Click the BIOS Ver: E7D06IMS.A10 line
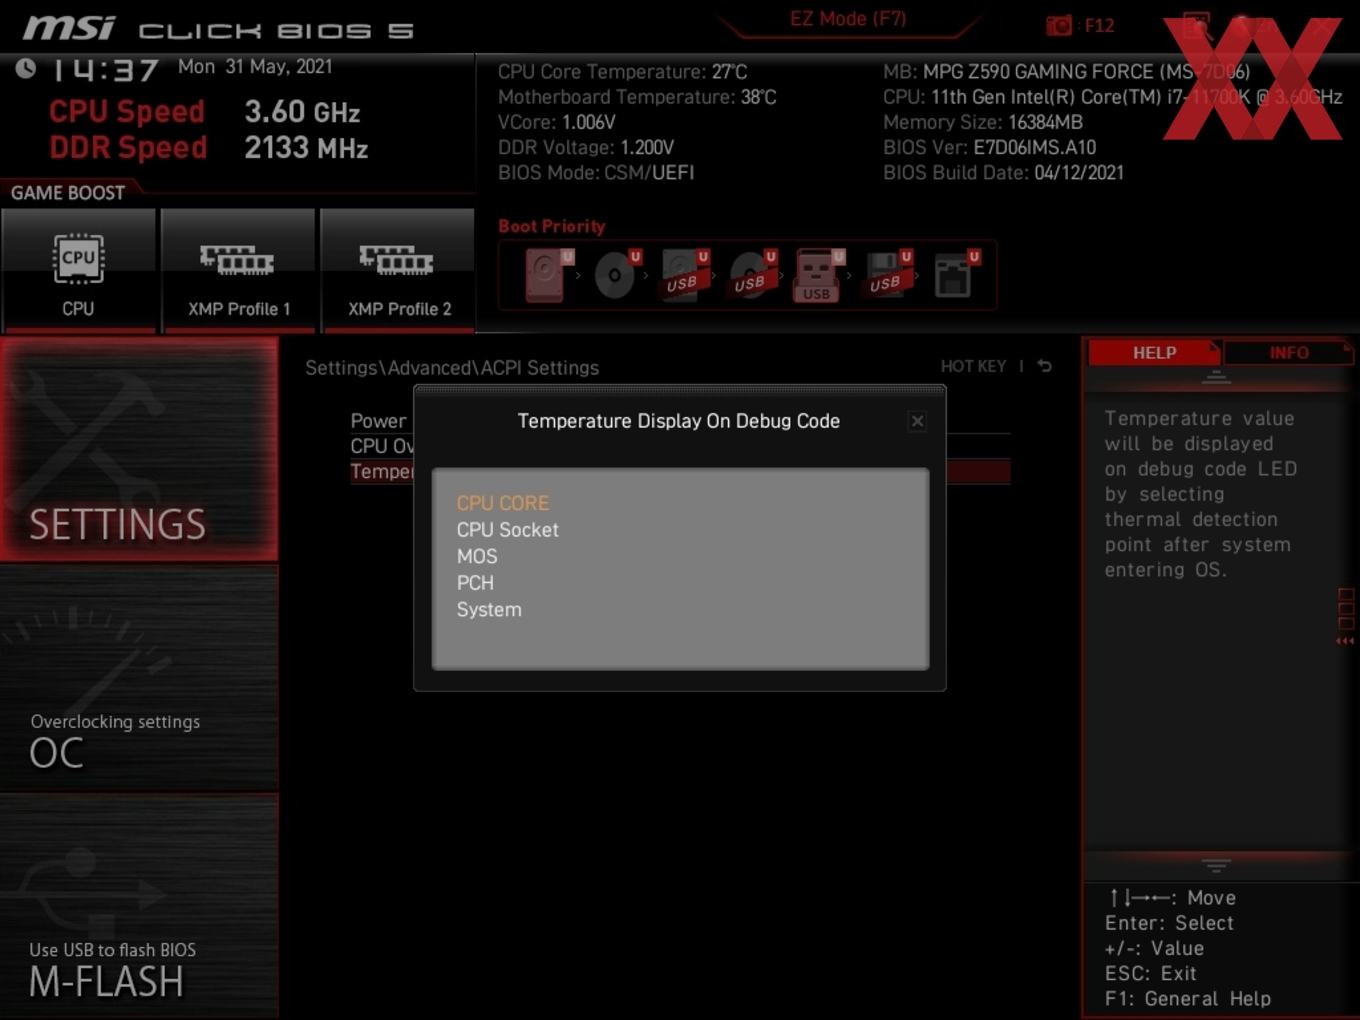This screenshot has width=1360, height=1020. (989, 147)
